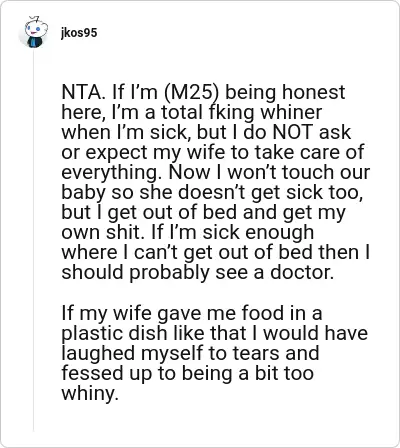Click the line "where I can't get out of bed then I"
Viewport: 400px width, 448px height.
(x=216, y=252)
